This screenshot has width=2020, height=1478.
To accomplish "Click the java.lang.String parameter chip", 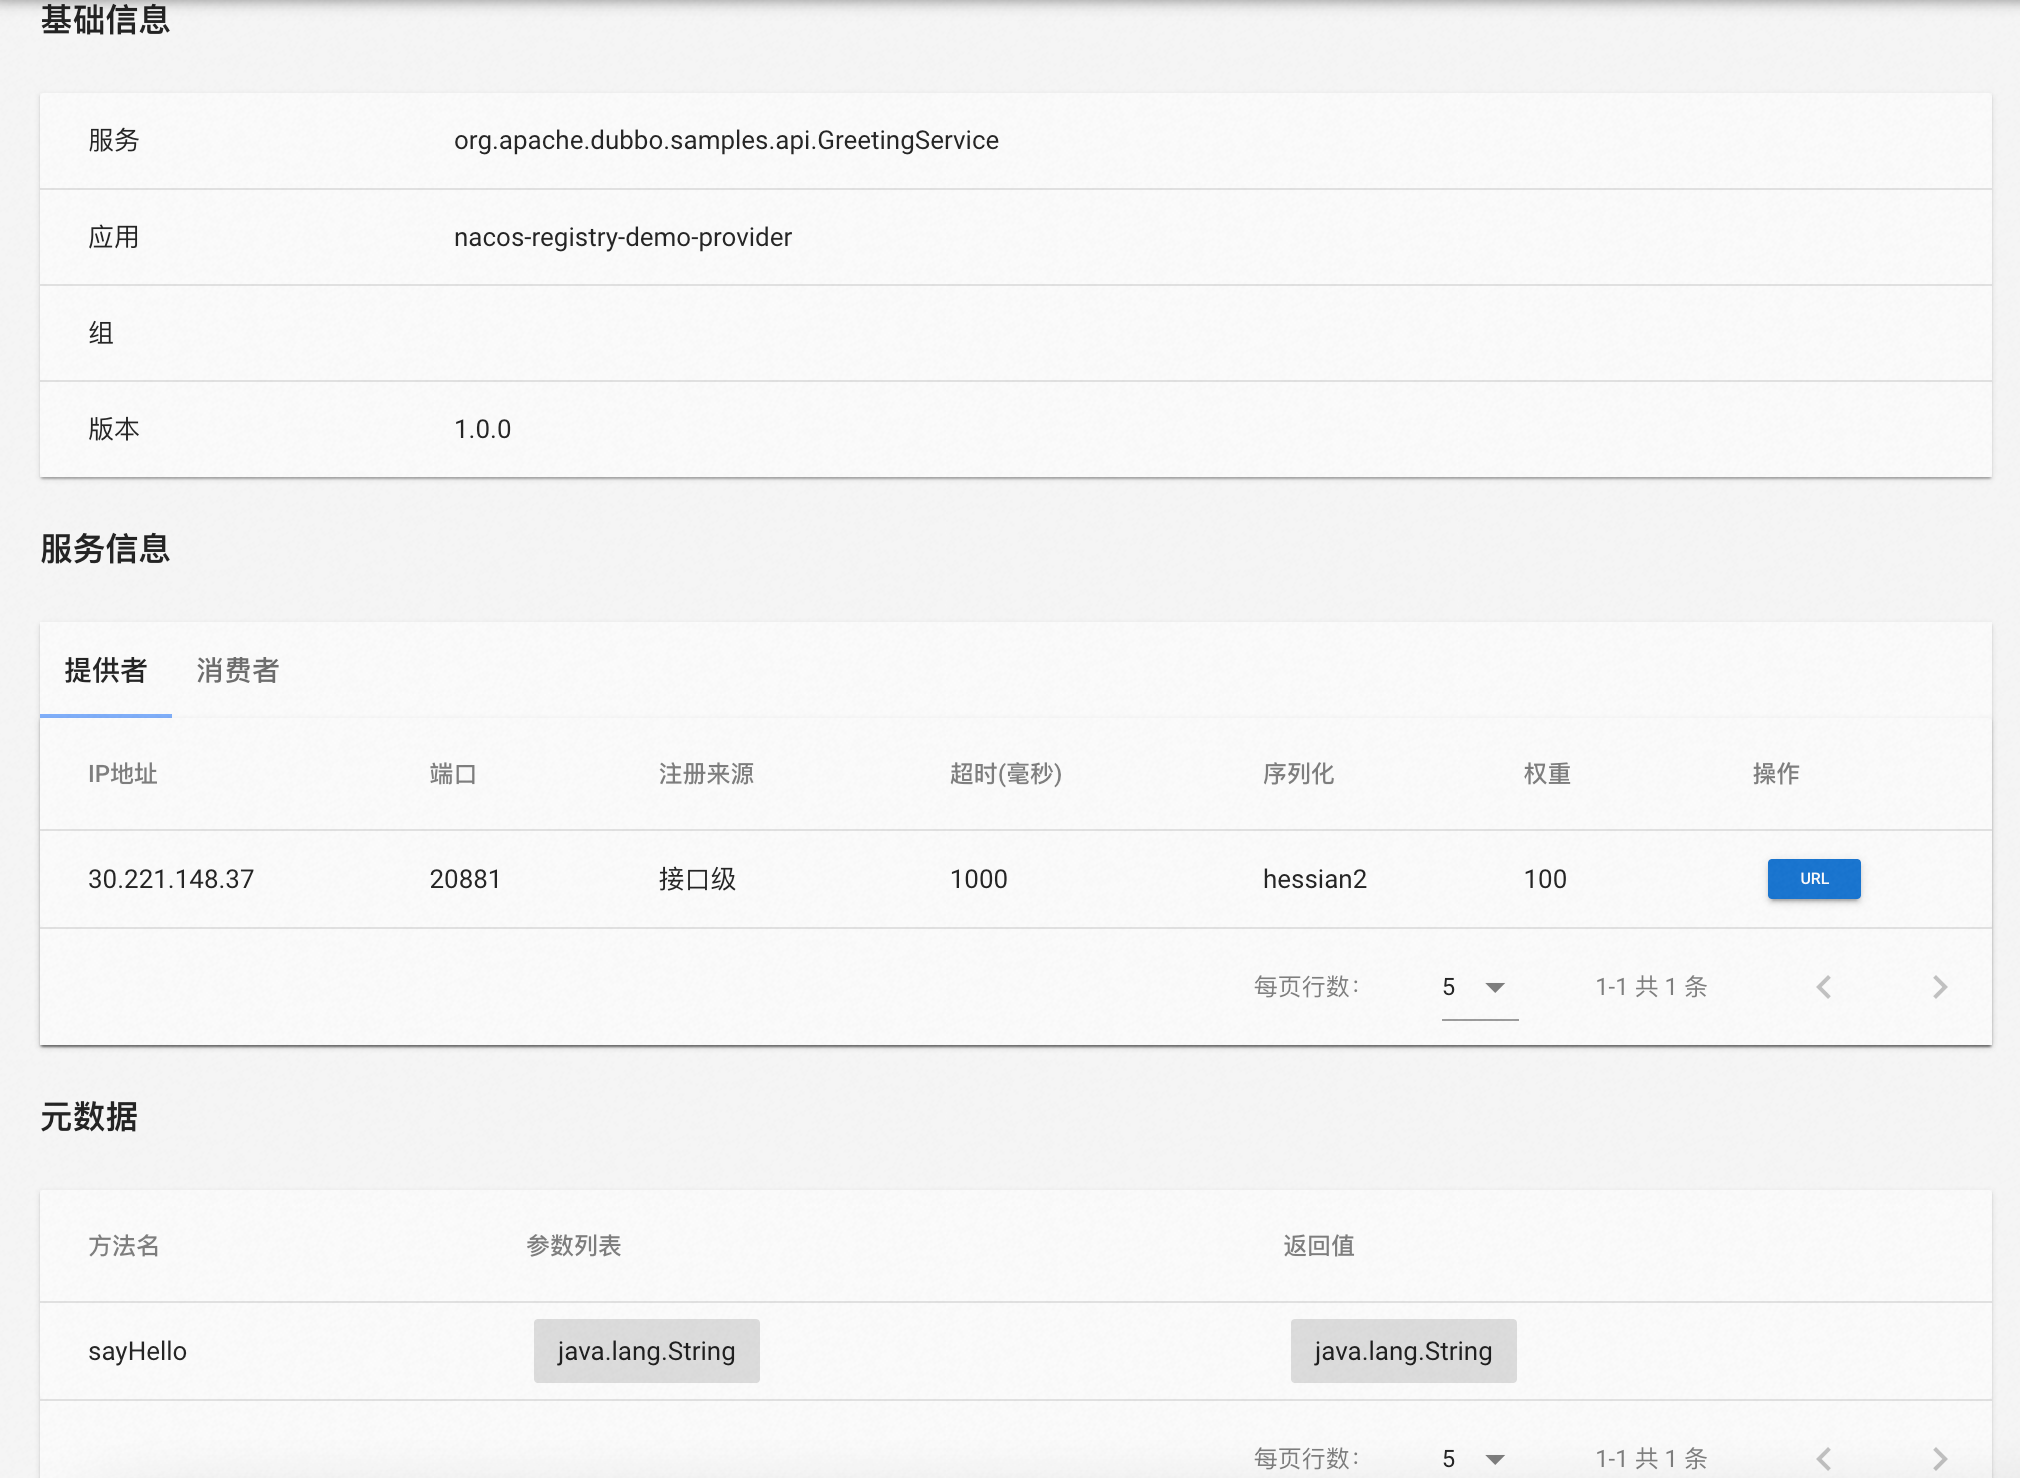I will pyautogui.click(x=646, y=1350).
